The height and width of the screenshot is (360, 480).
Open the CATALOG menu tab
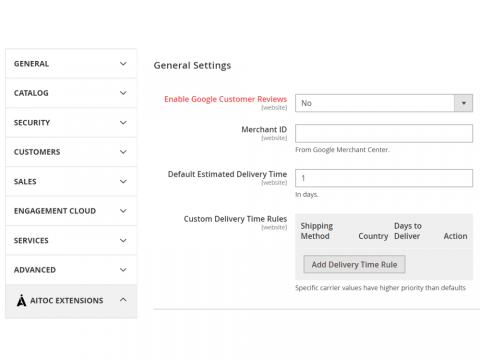coord(71,93)
